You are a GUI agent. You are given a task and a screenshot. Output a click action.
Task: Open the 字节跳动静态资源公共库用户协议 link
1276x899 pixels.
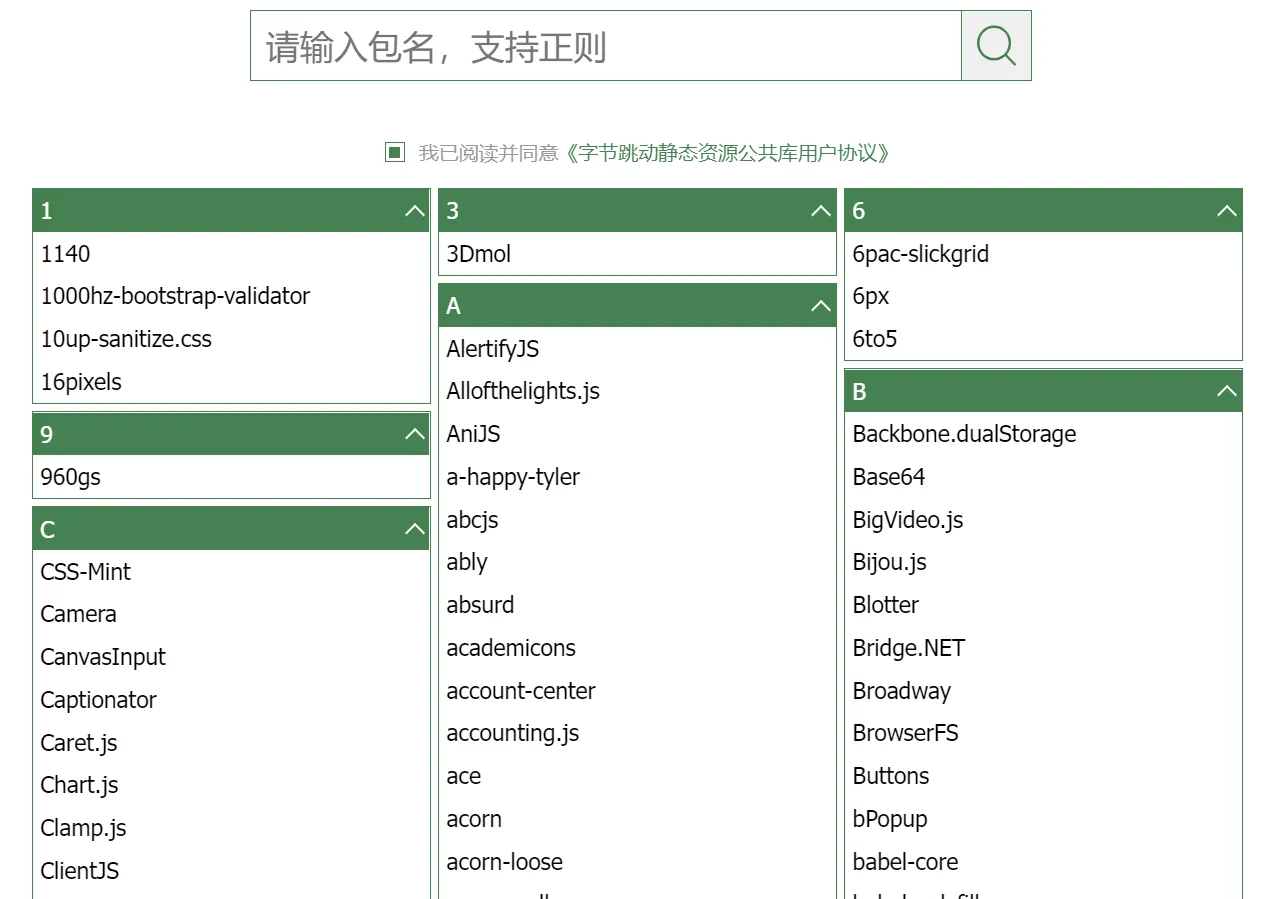726,153
